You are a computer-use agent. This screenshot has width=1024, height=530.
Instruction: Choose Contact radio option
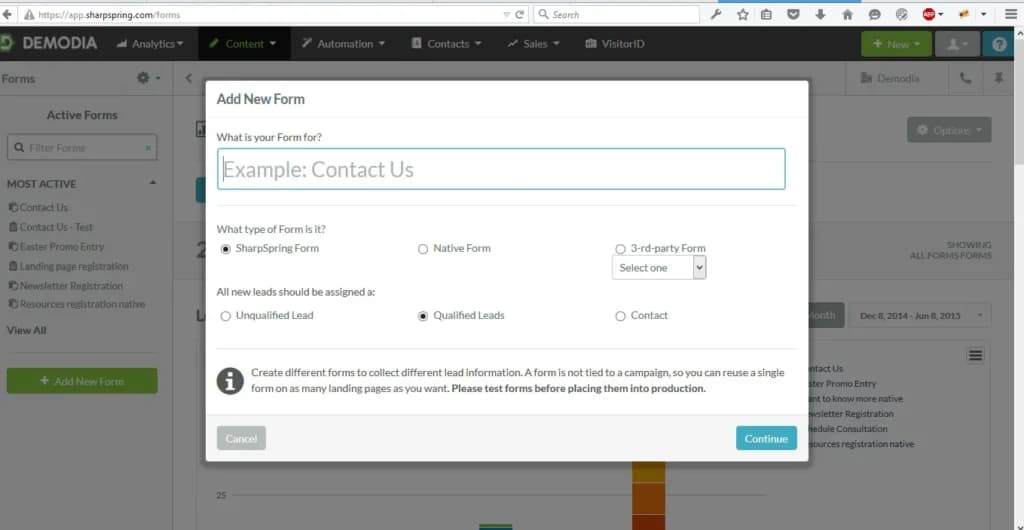point(620,316)
